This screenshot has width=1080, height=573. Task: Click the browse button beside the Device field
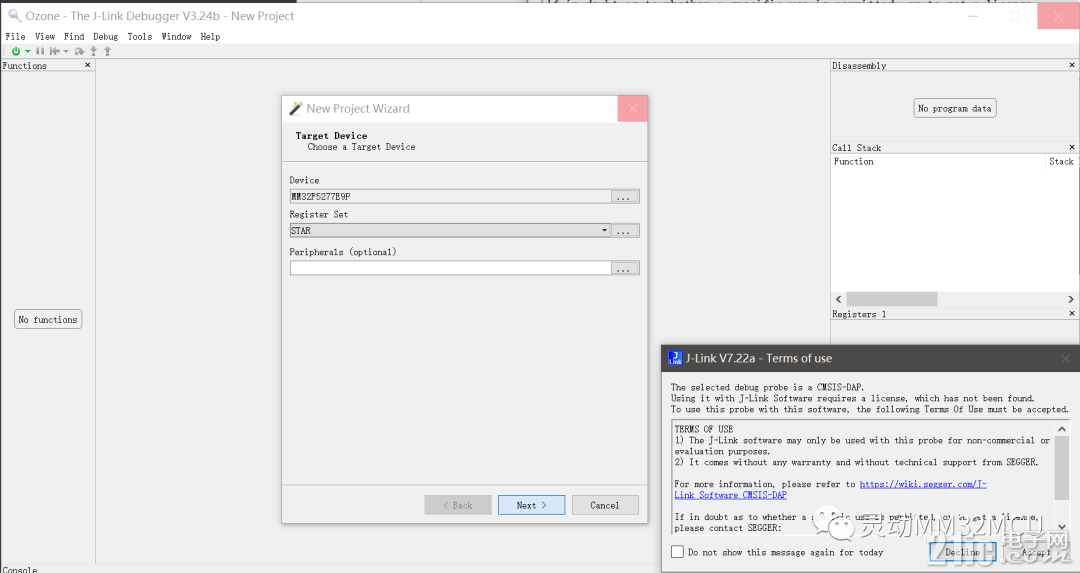pos(625,196)
